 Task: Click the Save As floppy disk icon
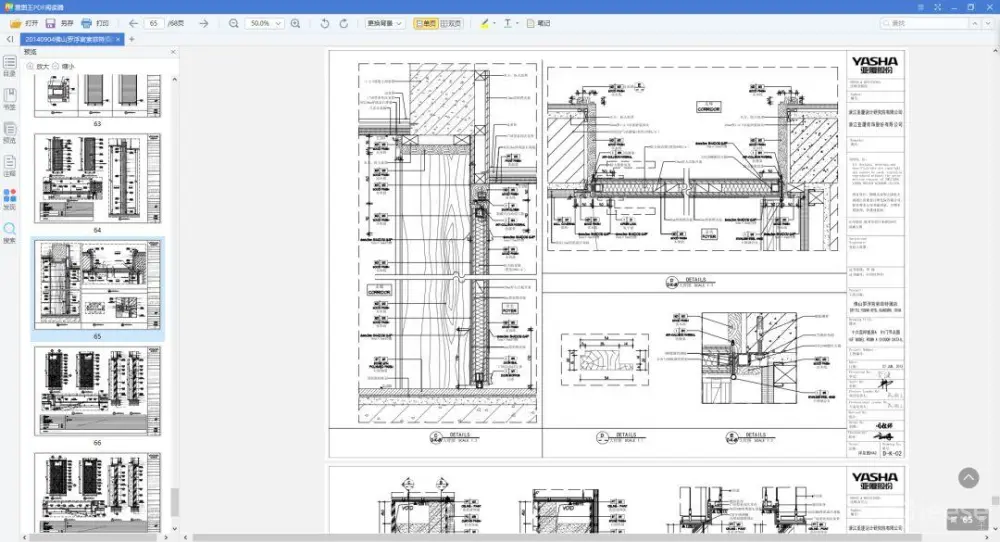tap(51, 22)
